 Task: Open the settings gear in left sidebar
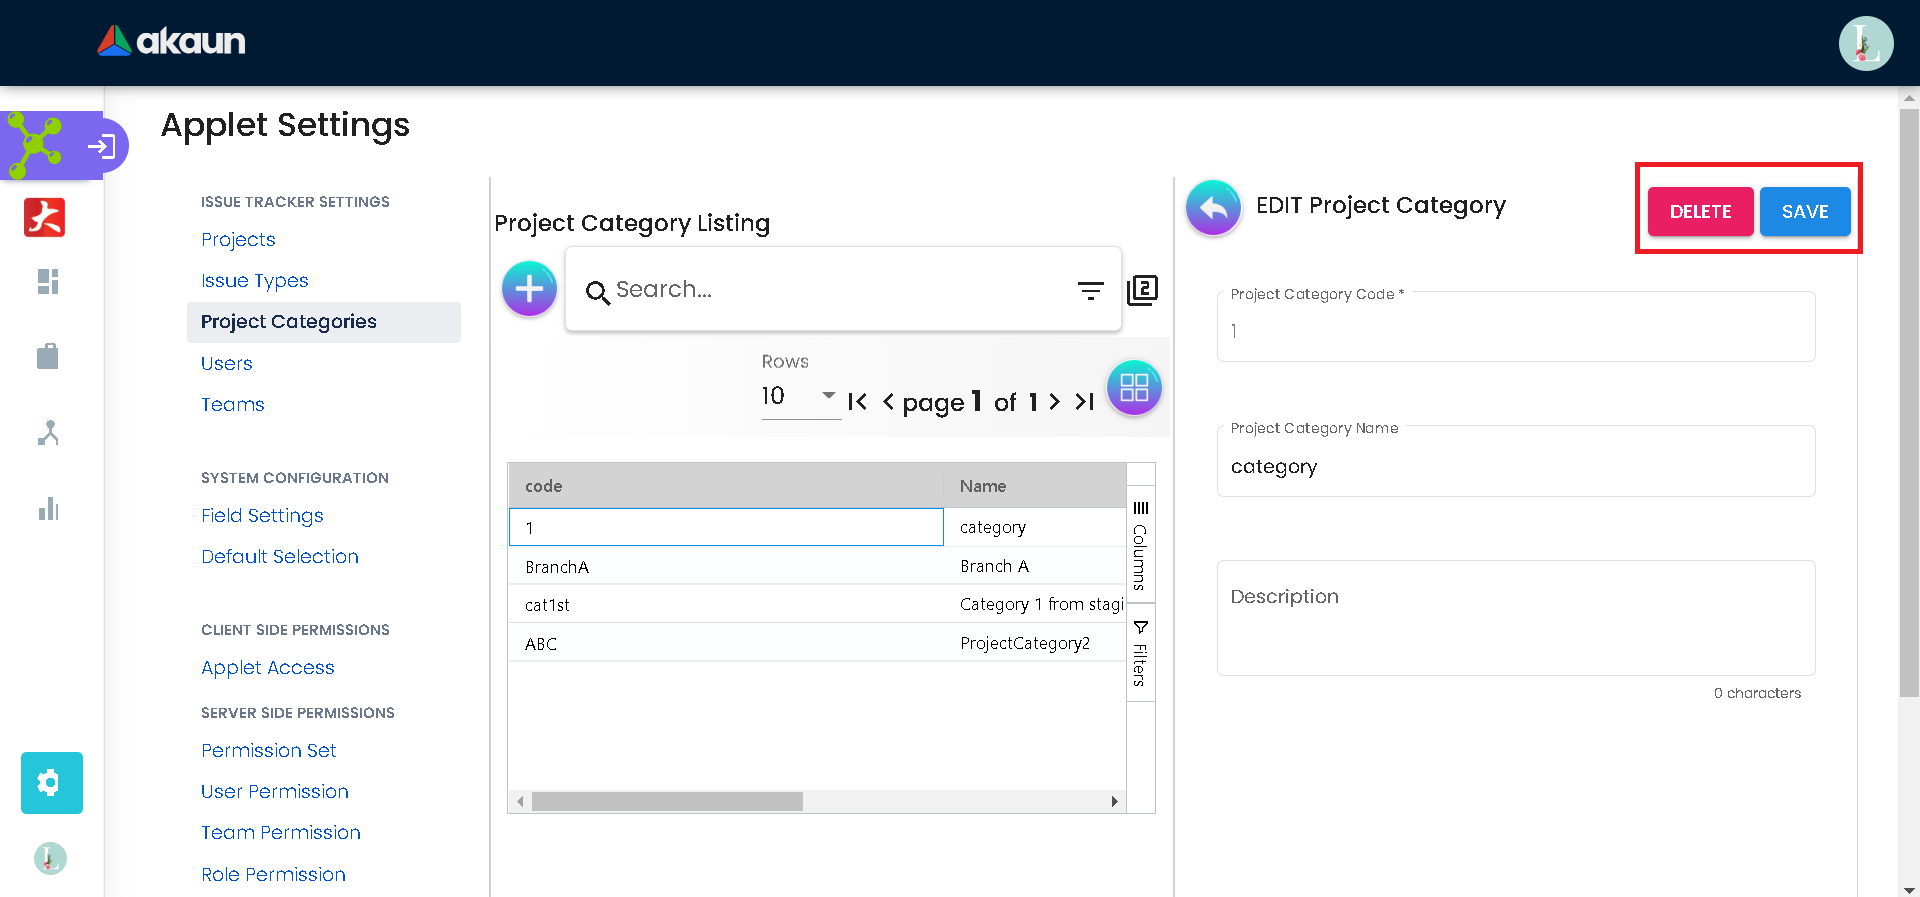pos(51,782)
